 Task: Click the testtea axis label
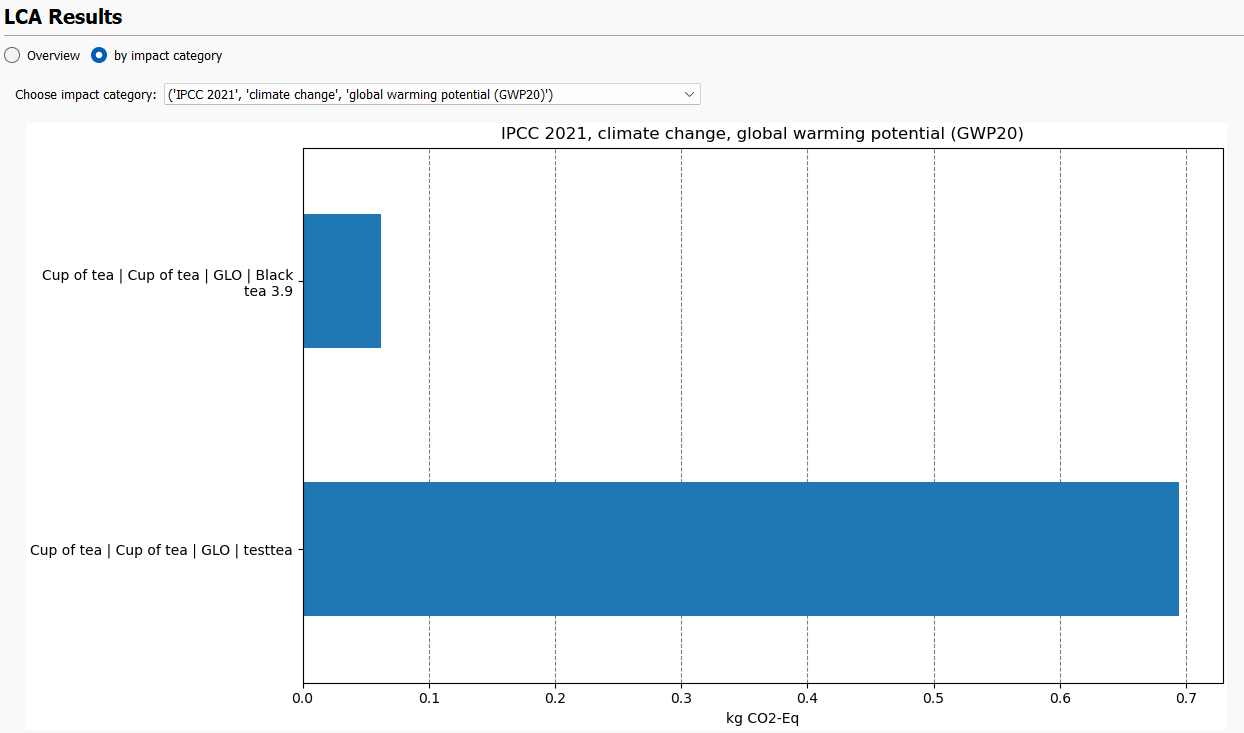pos(163,549)
